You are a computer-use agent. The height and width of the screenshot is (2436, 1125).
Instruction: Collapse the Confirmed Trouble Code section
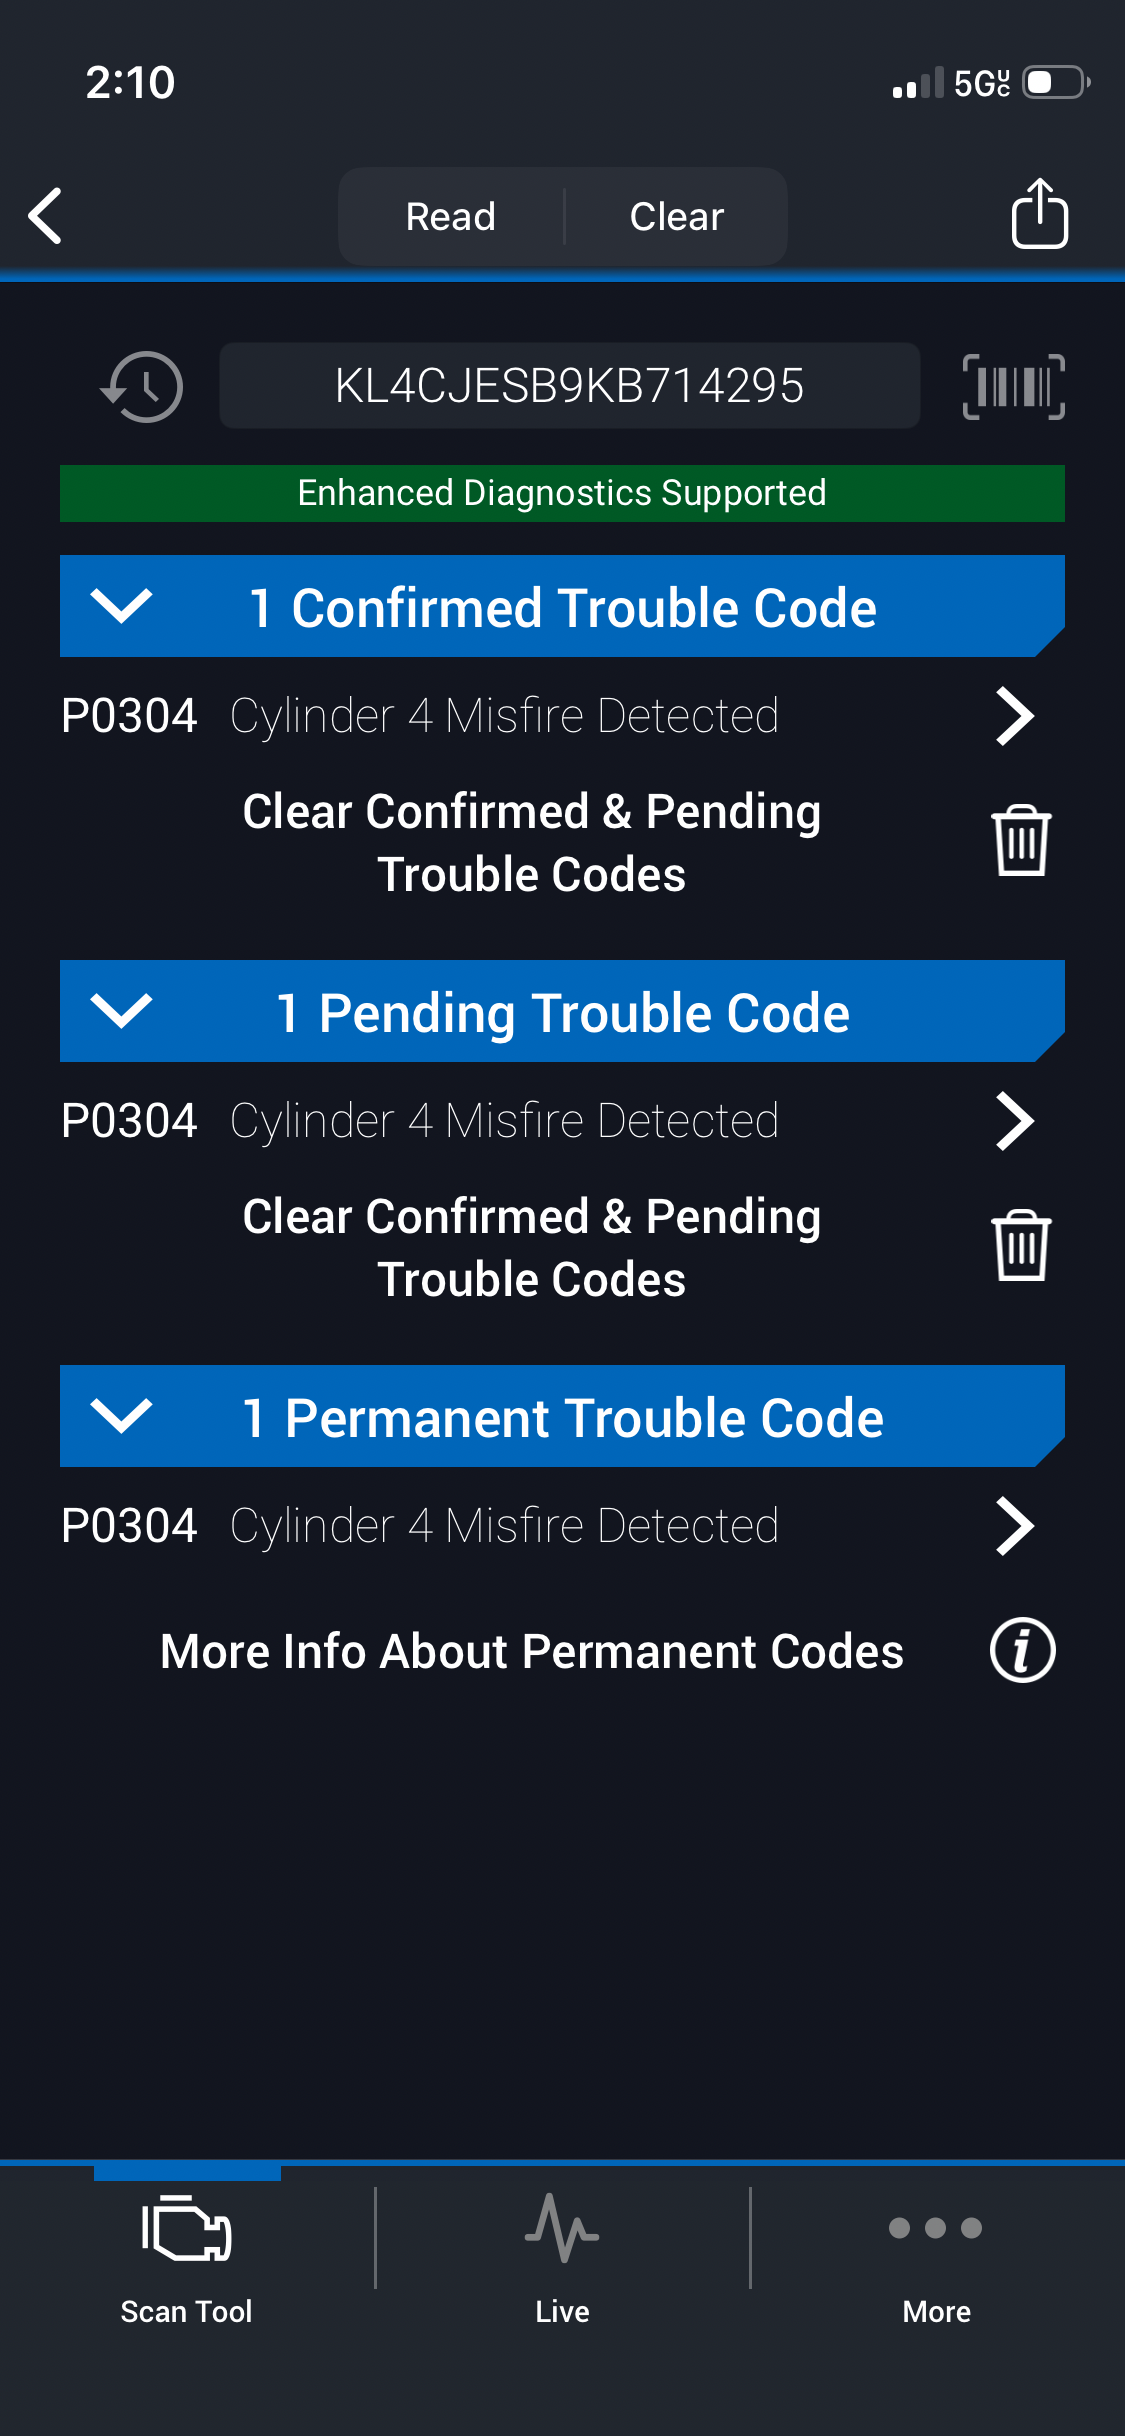pyautogui.click(x=121, y=606)
